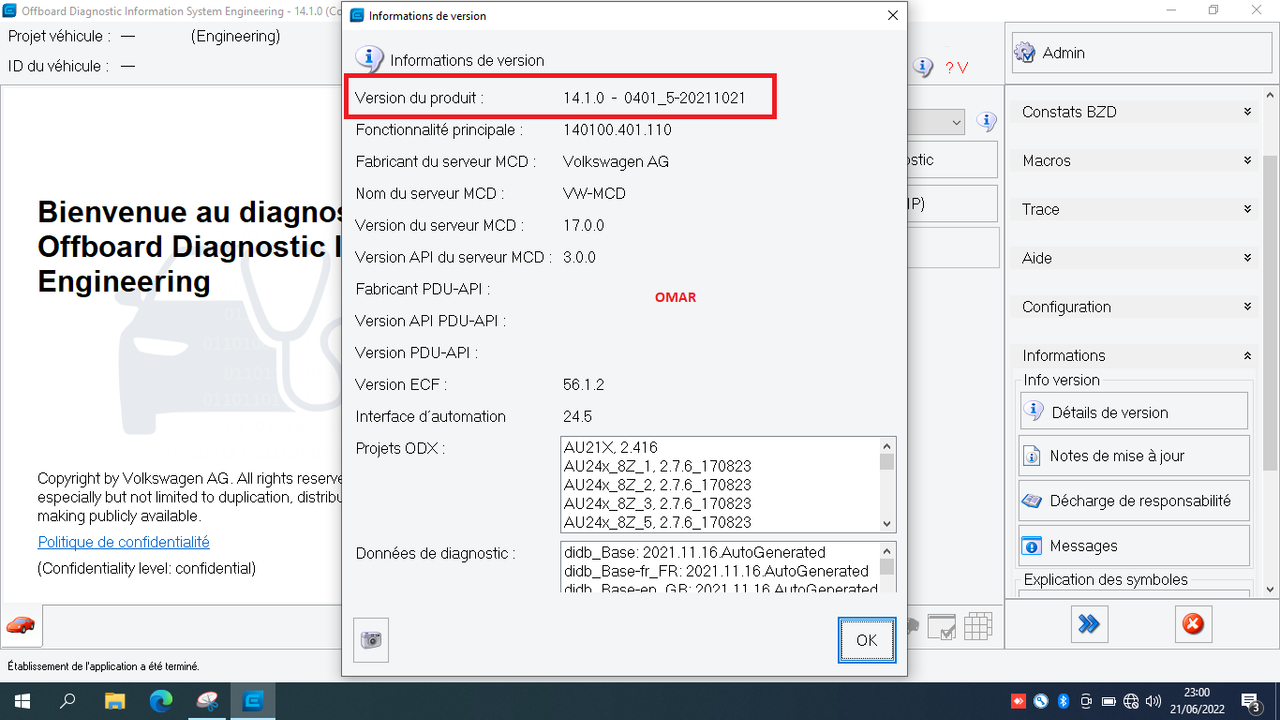Click the Informations de version header info icon
This screenshot has width=1280, height=720.
(369, 59)
